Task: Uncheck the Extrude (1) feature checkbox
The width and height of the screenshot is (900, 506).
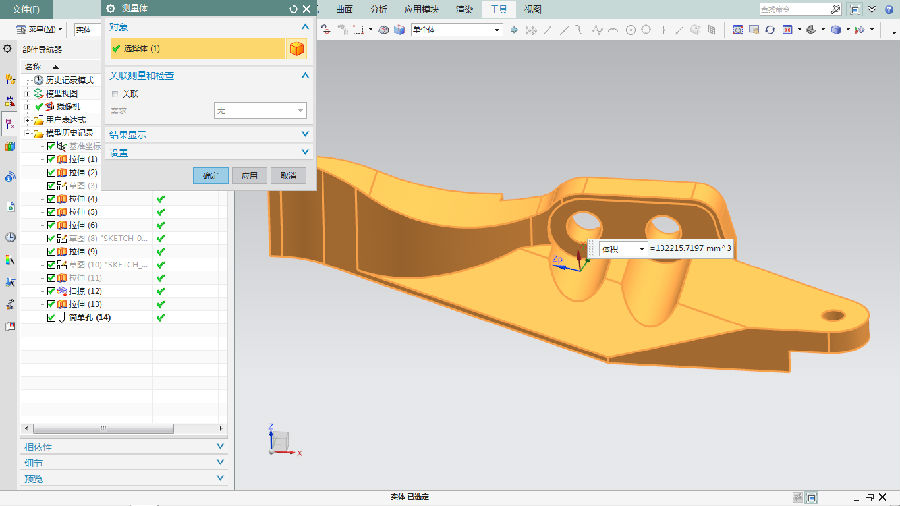Action: tap(51, 159)
